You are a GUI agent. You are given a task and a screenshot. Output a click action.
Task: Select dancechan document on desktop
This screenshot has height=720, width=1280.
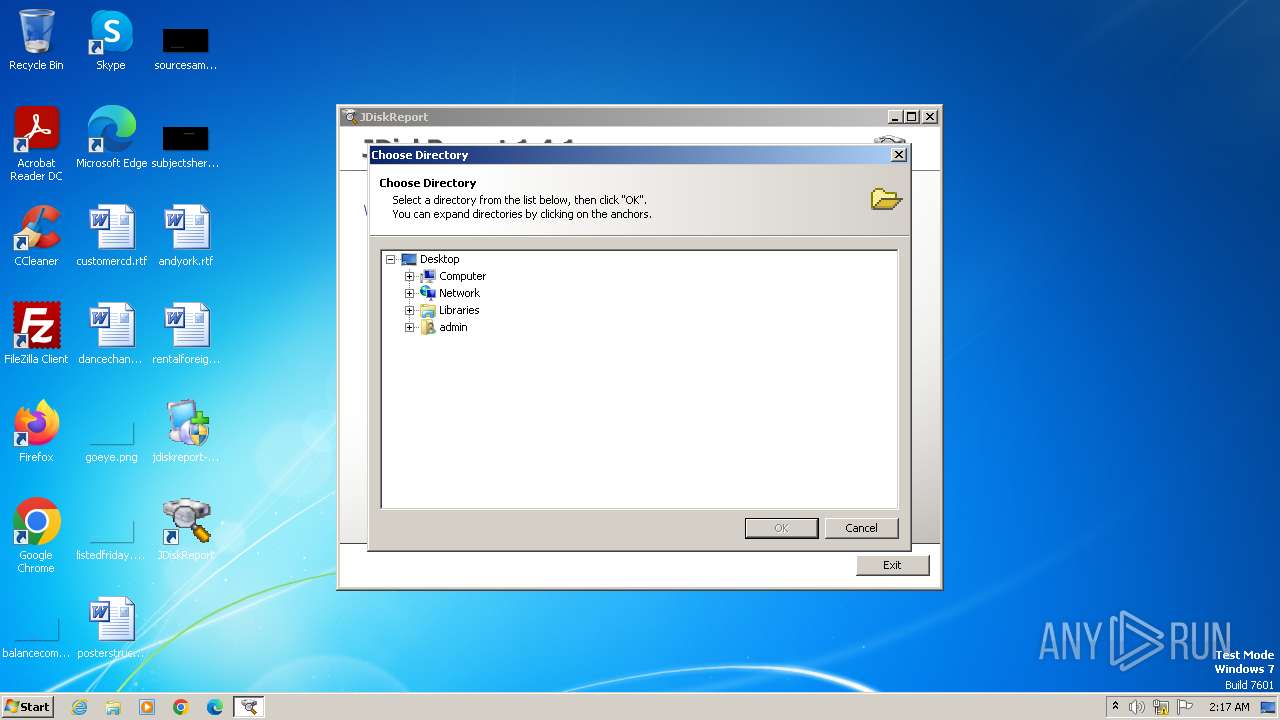click(111, 334)
